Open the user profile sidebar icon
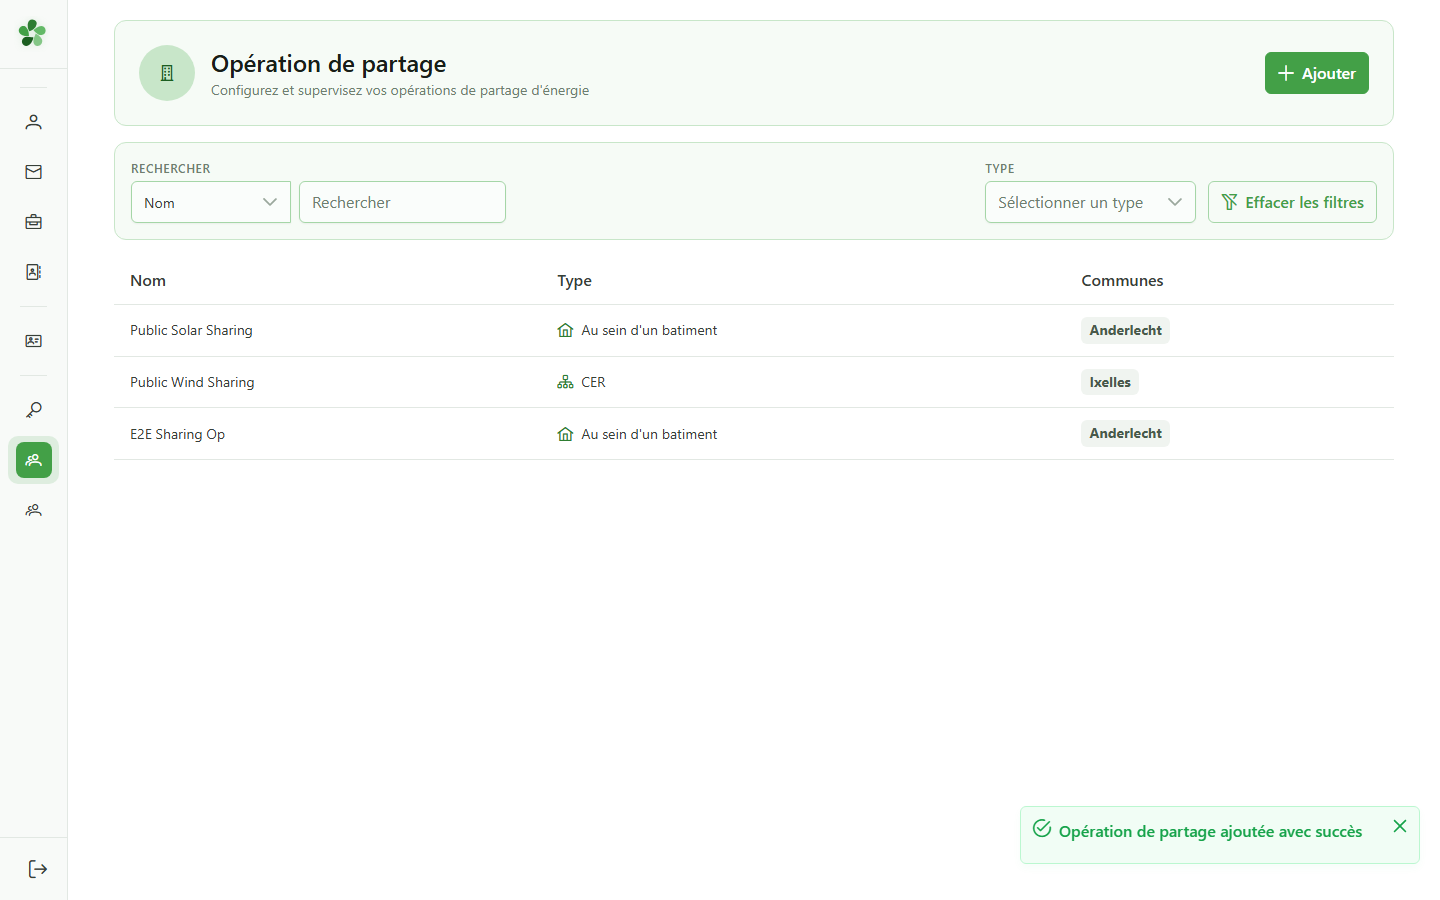The width and height of the screenshot is (1440, 900). (33, 122)
